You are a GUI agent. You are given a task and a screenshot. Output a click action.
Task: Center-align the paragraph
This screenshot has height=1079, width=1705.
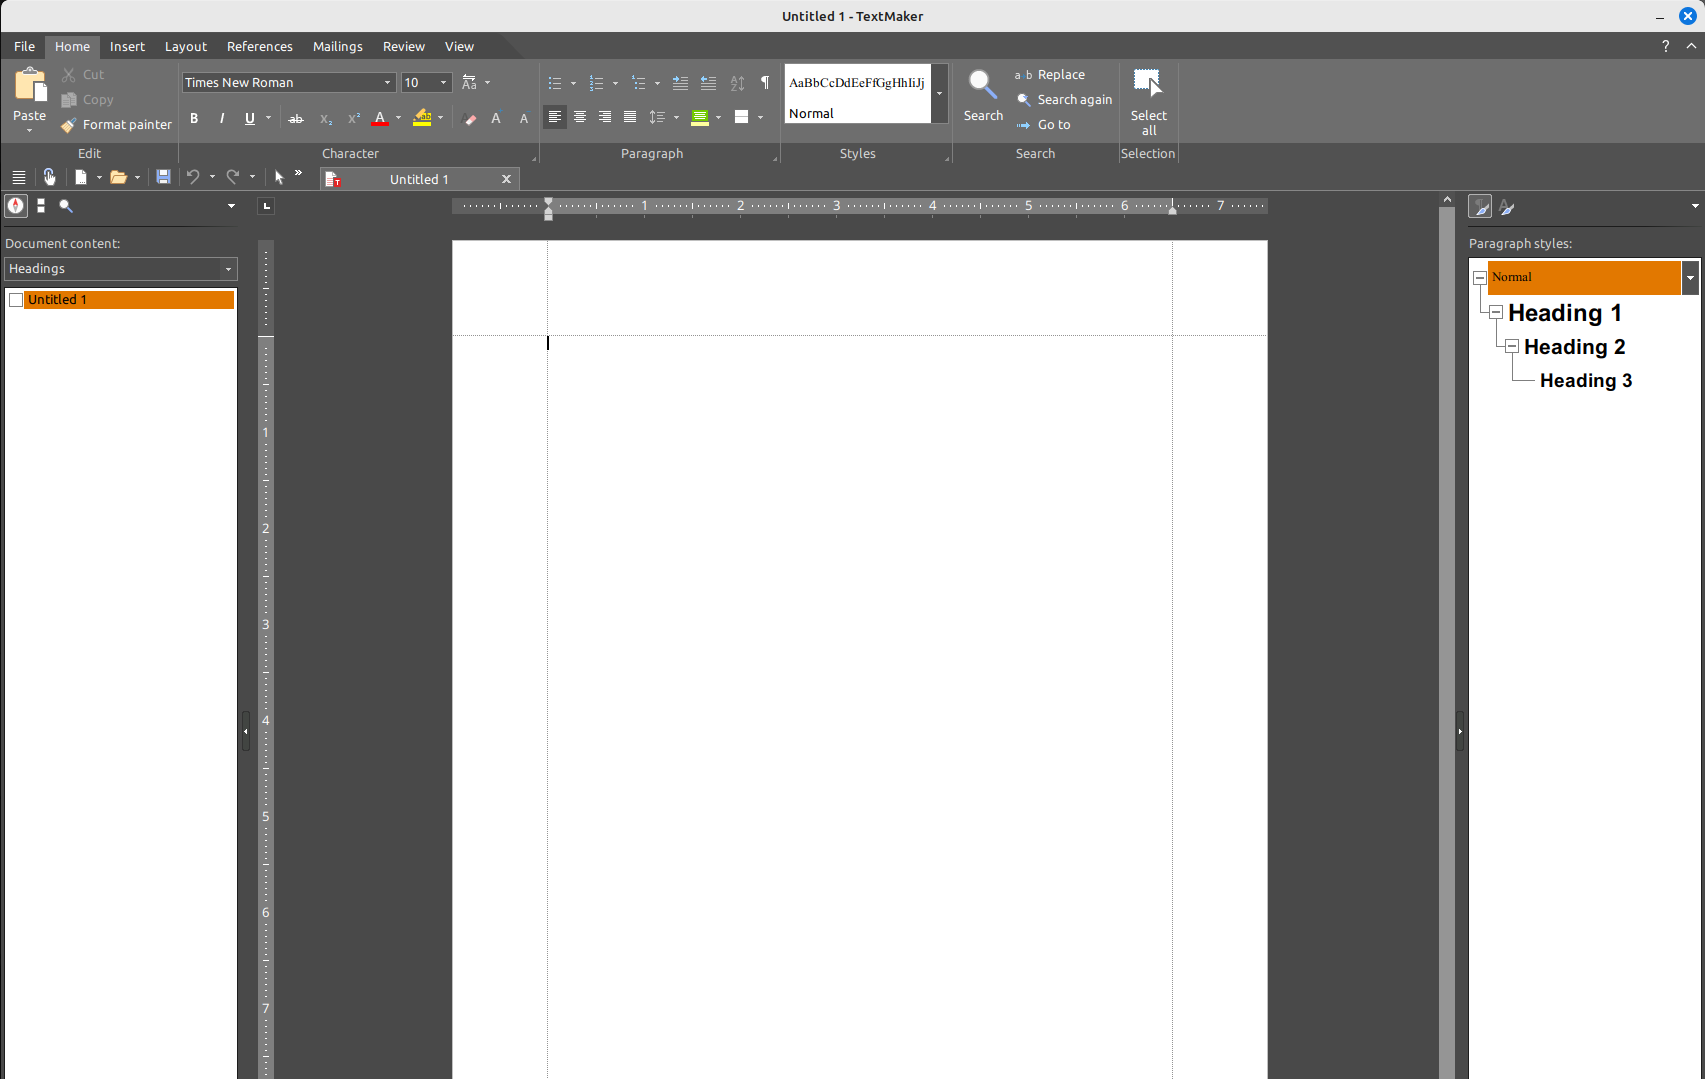click(x=580, y=118)
